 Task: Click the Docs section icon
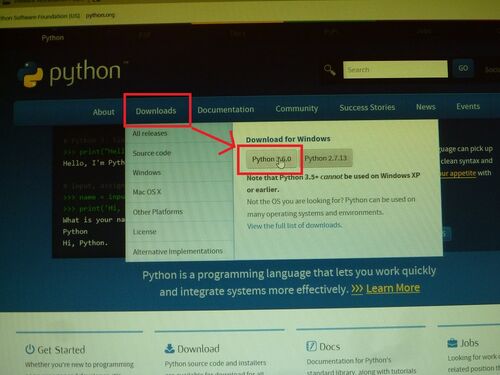[x=311, y=346]
